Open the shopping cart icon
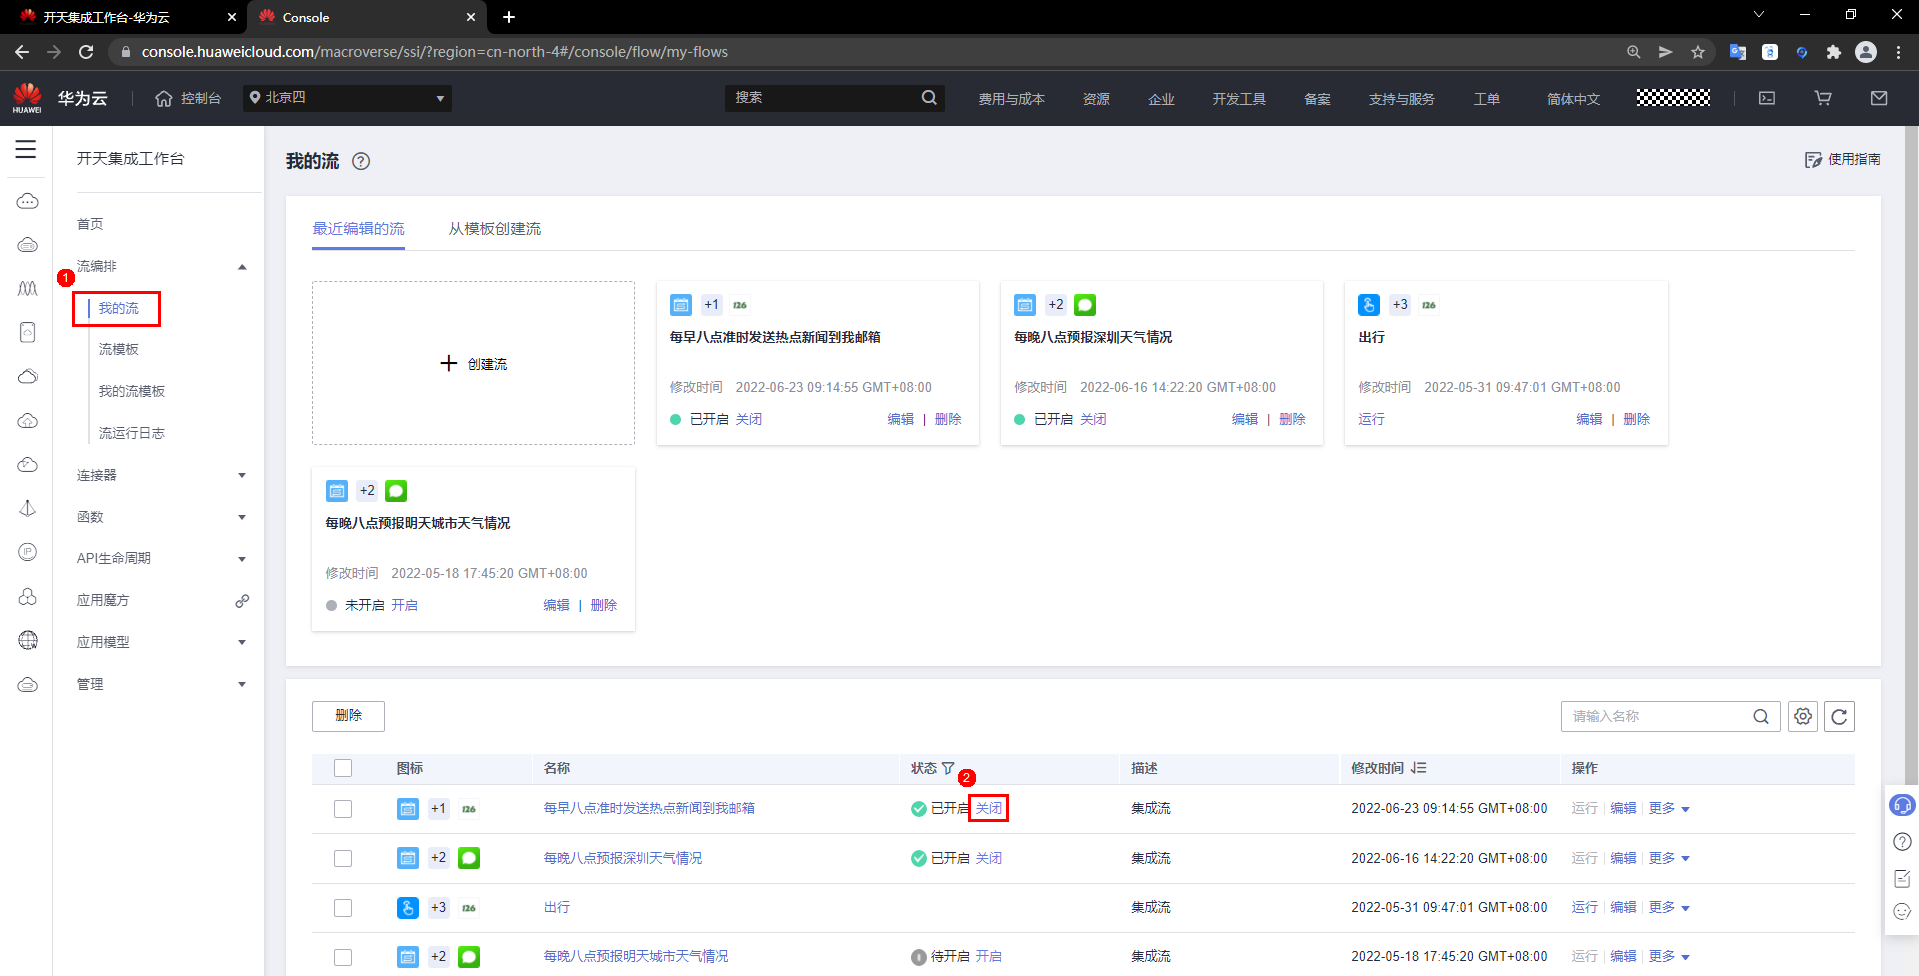 [x=1823, y=98]
